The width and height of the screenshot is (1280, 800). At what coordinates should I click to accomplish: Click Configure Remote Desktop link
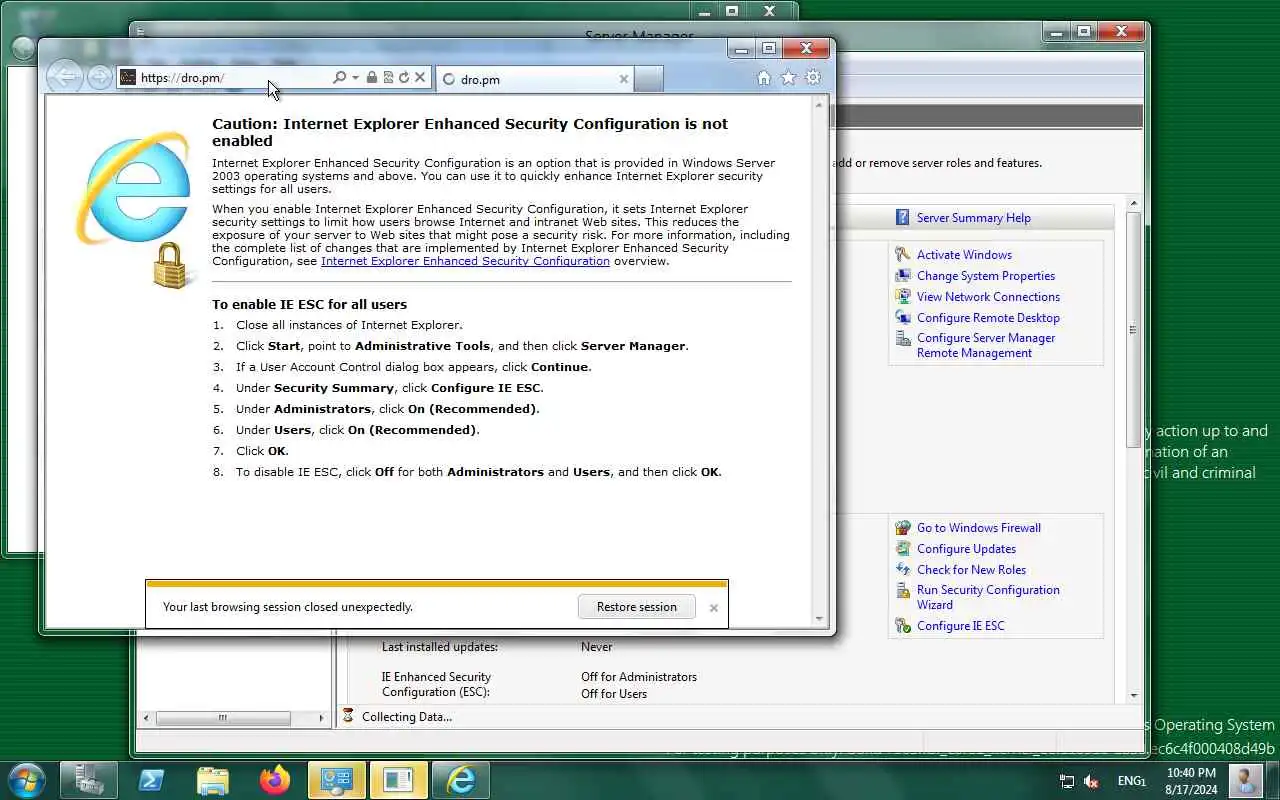pyautogui.click(x=988, y=318)
